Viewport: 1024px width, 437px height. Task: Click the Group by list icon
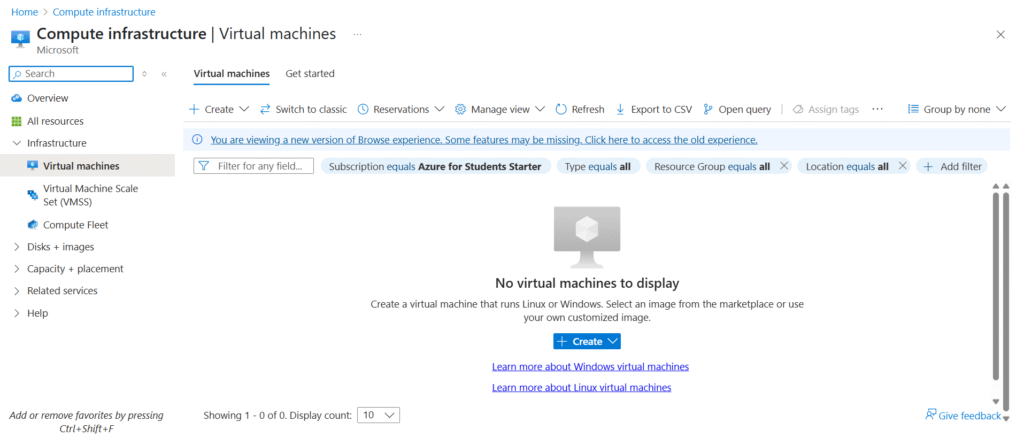click(914, 109)
